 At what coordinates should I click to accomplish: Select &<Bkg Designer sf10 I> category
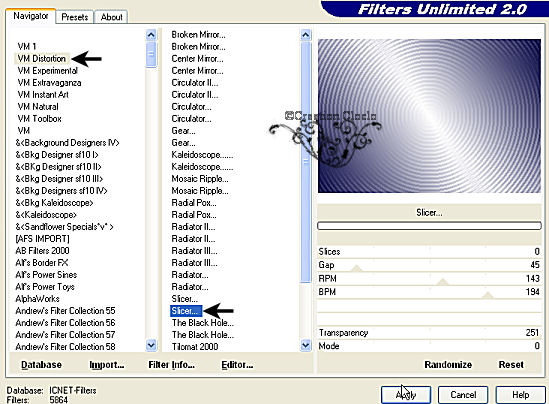[x=57, y=155]
